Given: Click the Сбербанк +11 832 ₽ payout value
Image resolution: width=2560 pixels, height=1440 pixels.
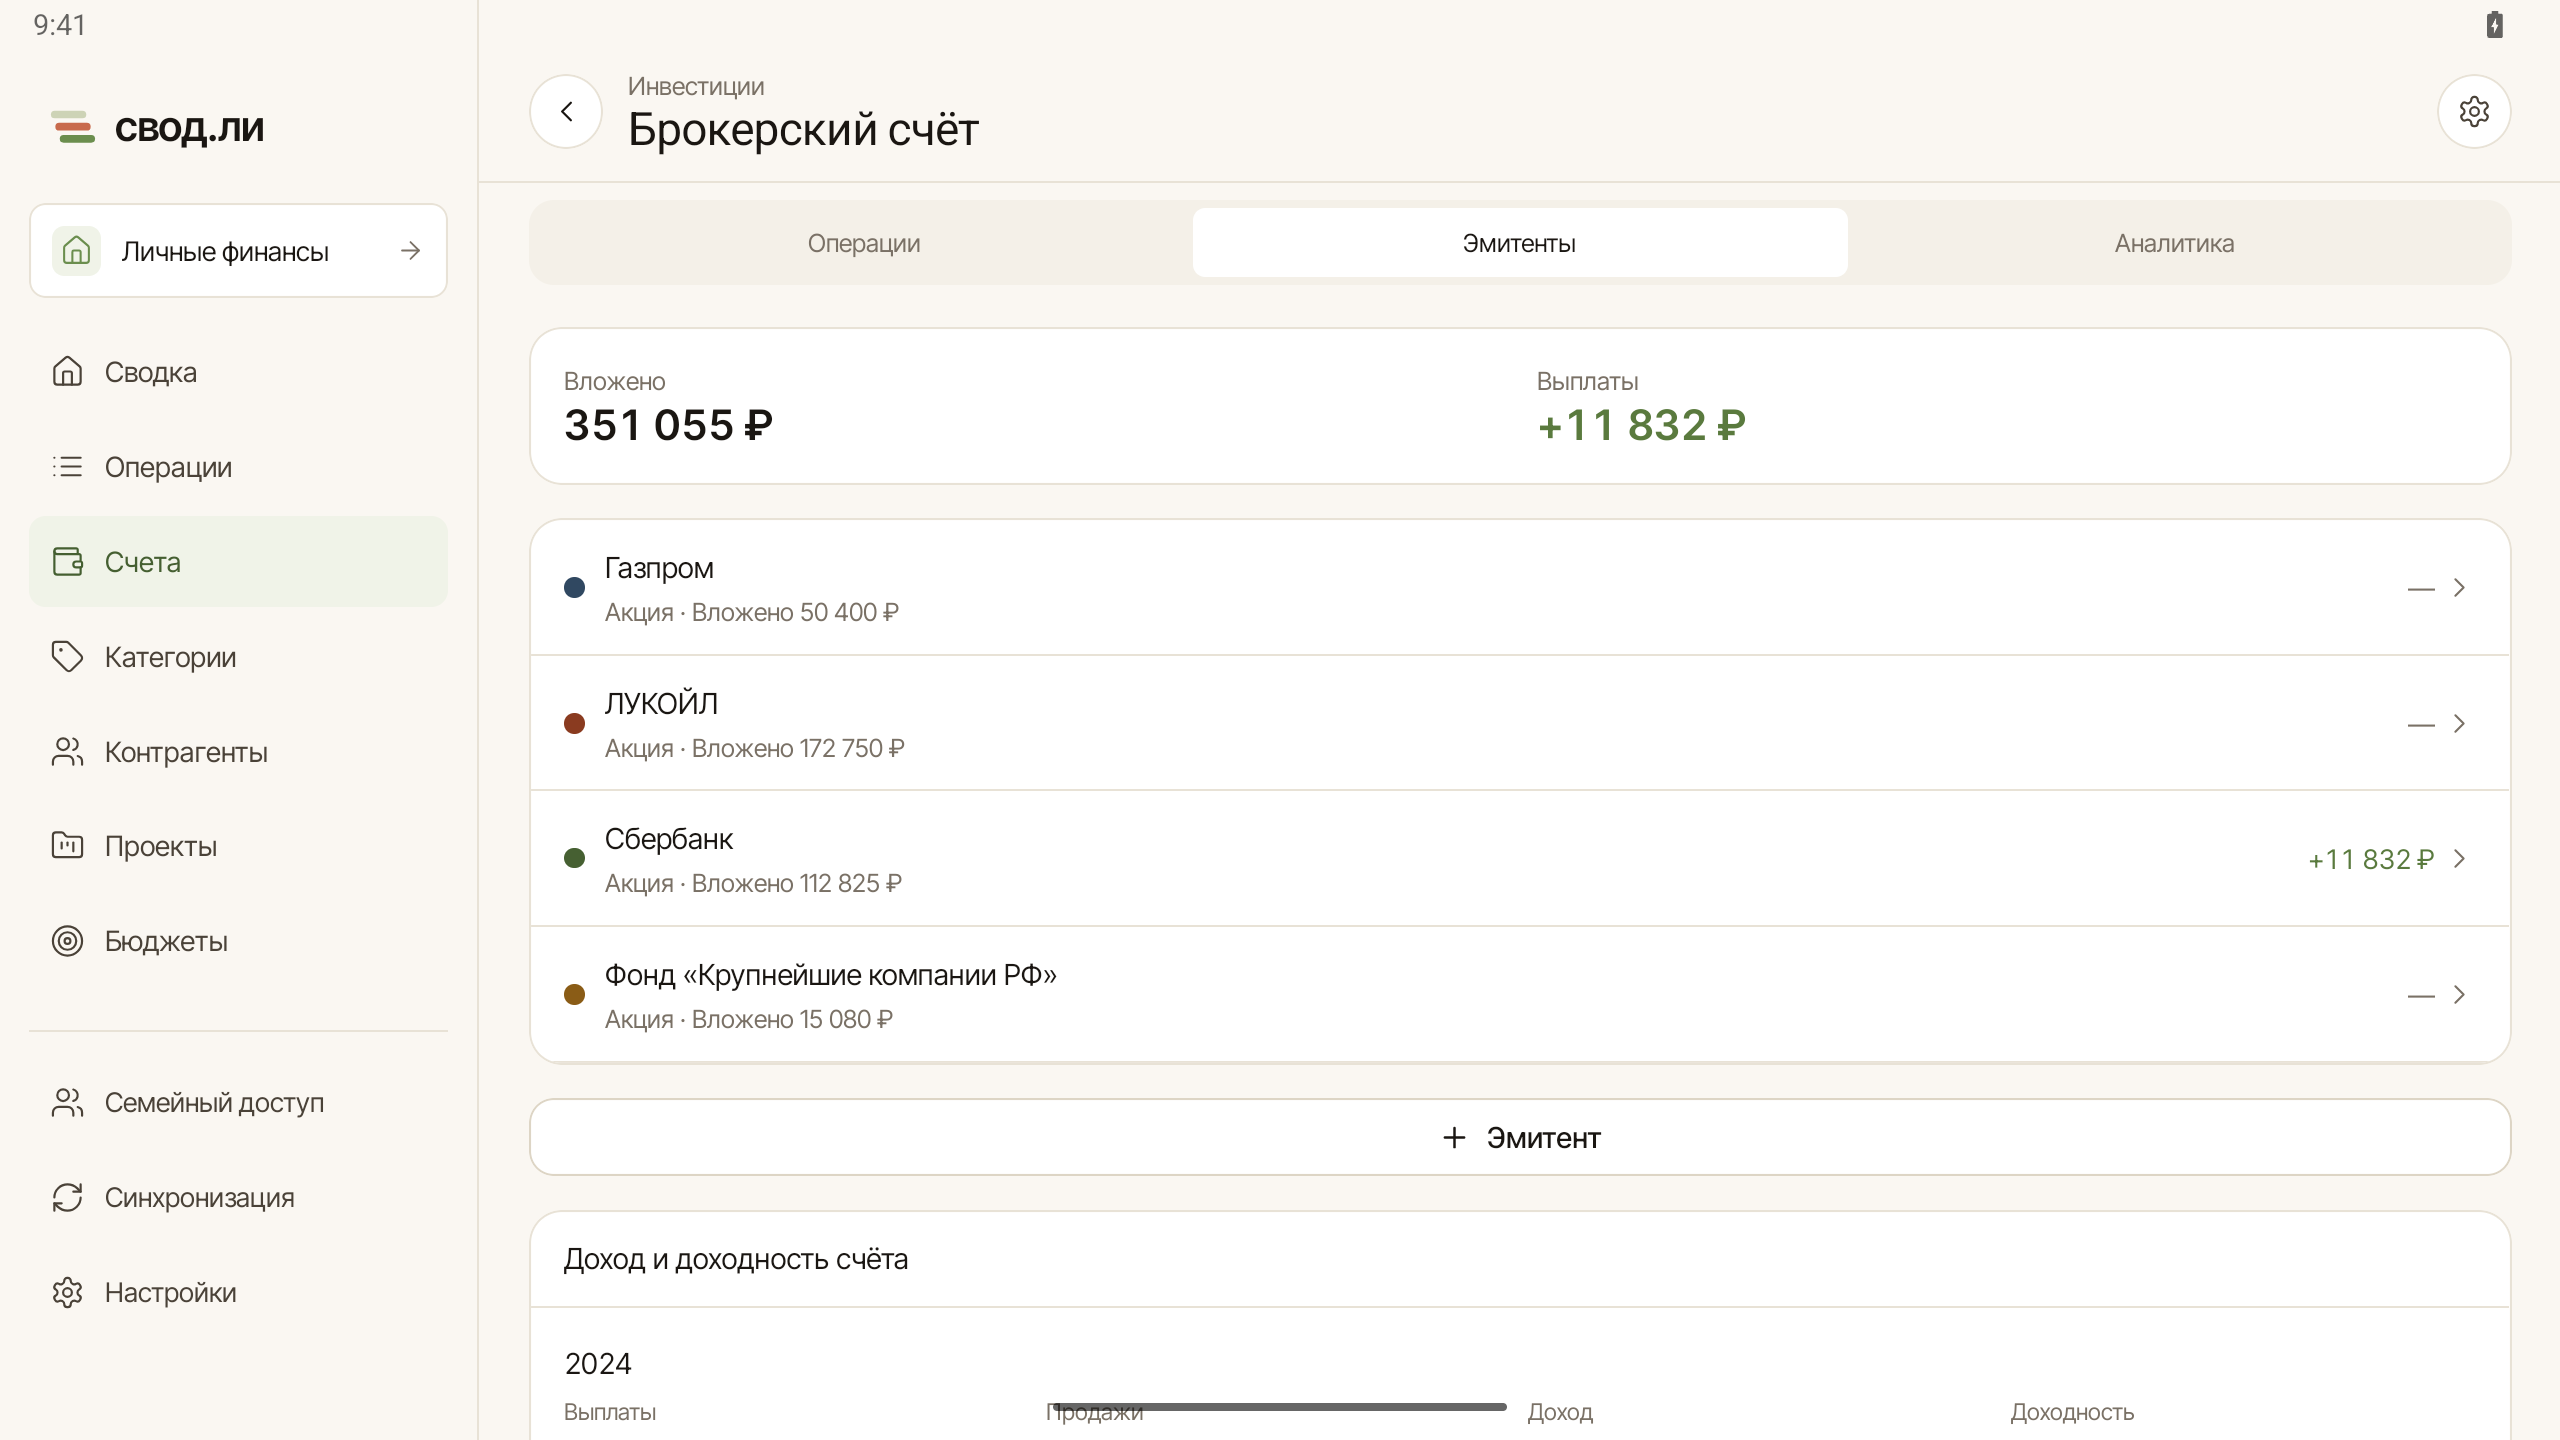Looking at the screenshot, I should 2370,859.
